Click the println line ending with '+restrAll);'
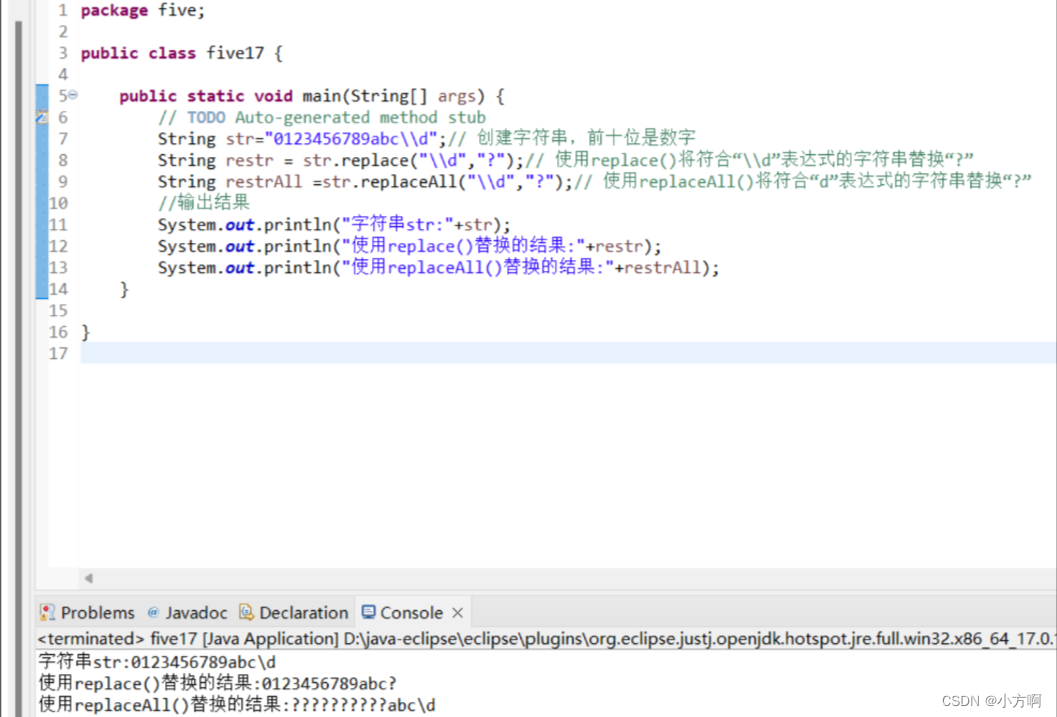 pyautogui.click(x=439, y=268)
